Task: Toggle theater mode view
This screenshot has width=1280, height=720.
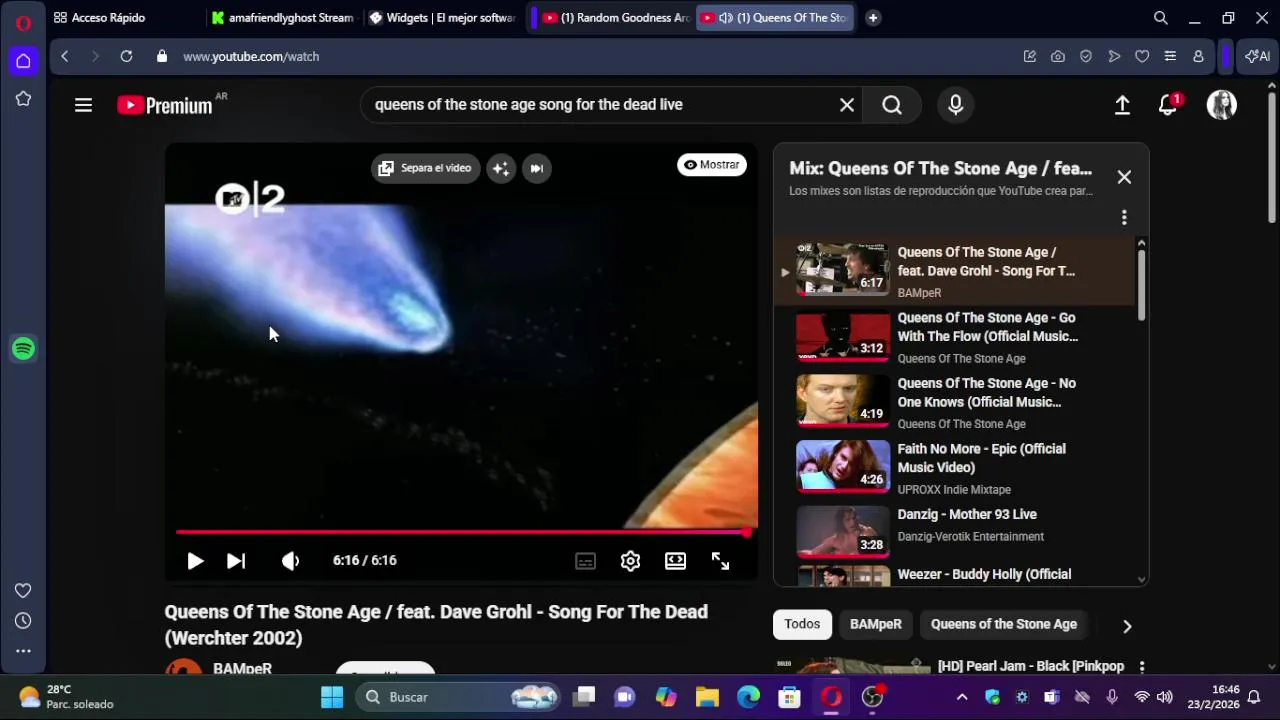Action: 676,561
